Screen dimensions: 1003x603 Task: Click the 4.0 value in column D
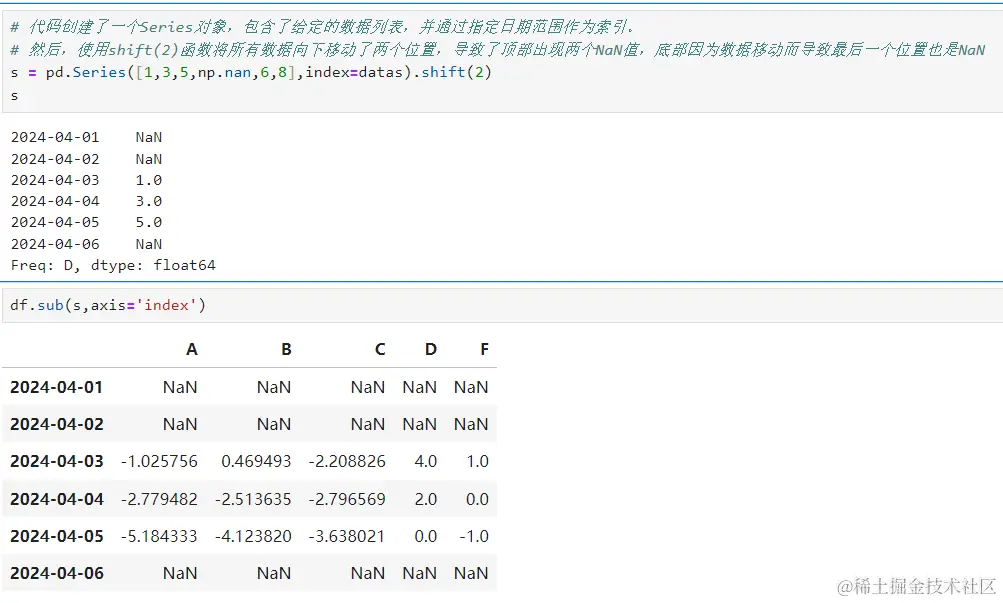[x=425, y=461]
